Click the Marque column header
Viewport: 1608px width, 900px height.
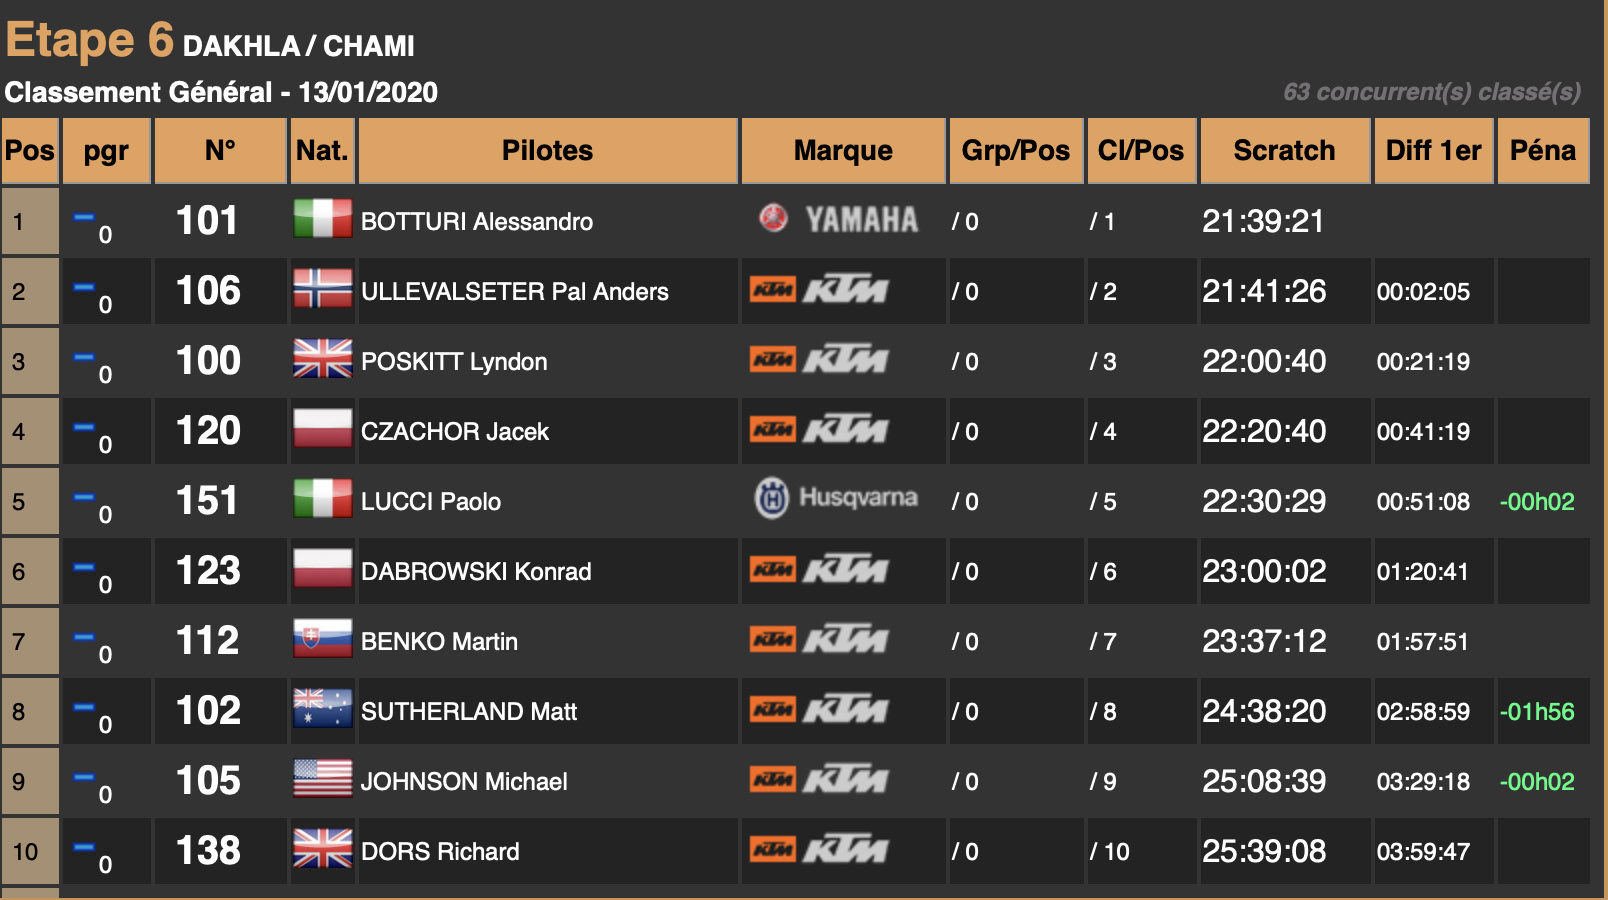(843, 151)
